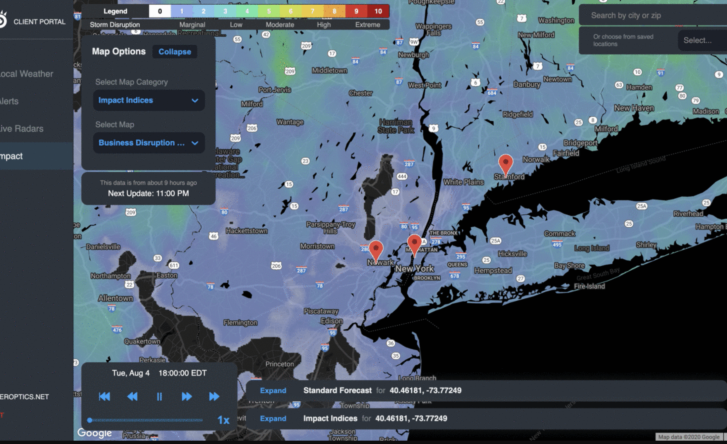Click the search by city or zip field
This screenshot has width=727, height=444.
[650, 15]
